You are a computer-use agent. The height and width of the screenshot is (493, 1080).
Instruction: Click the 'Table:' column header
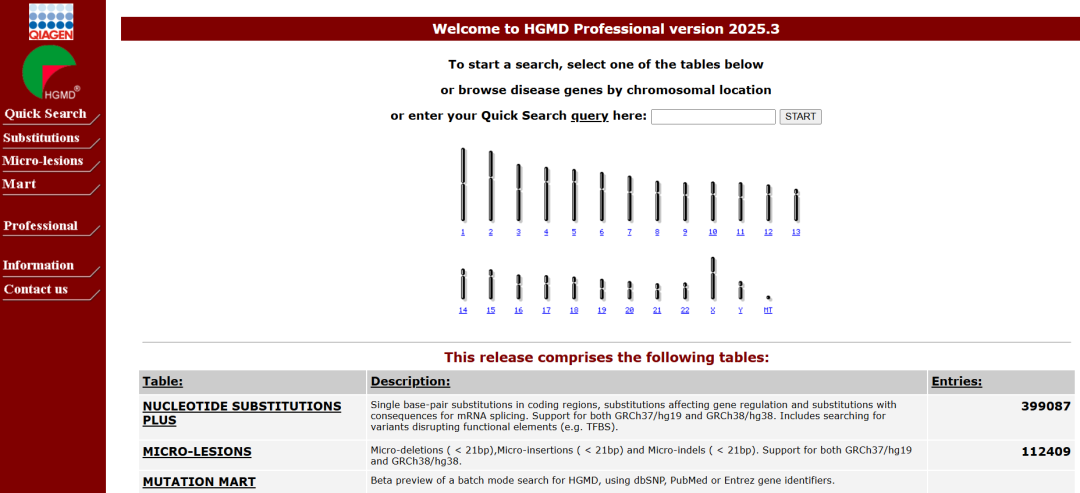tap(163, 381)
